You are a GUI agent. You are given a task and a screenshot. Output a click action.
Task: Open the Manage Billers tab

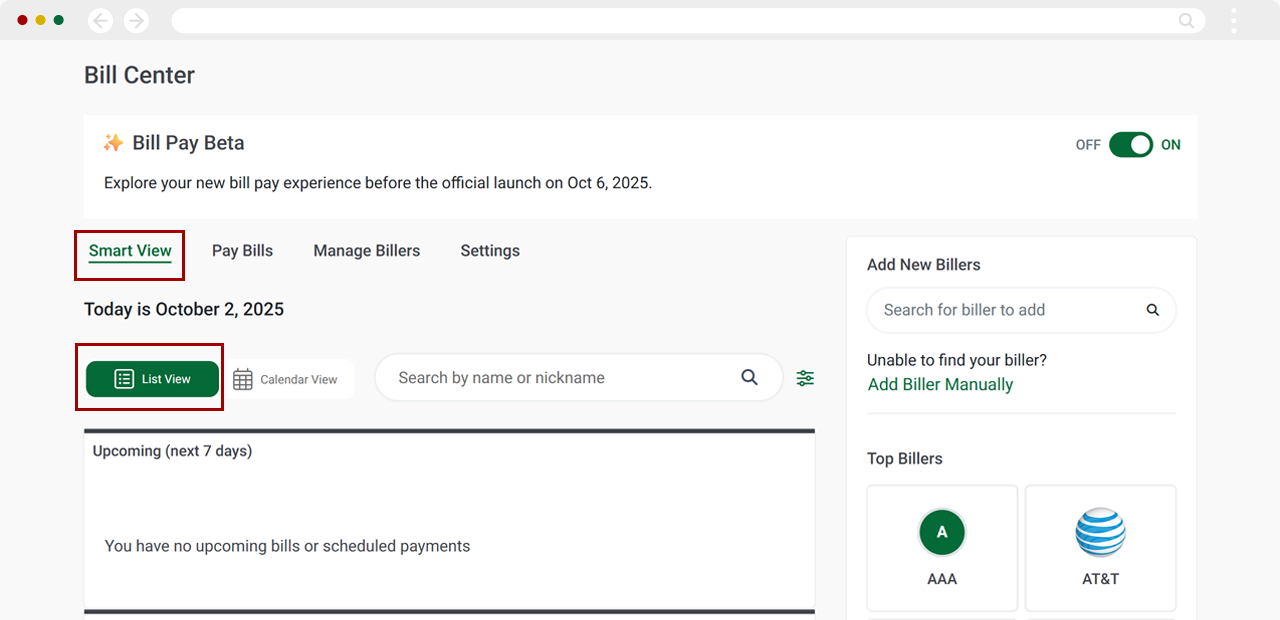366,250
